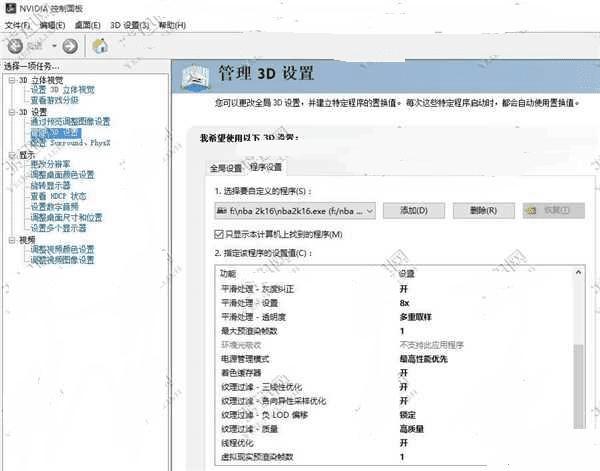Click the settings list scroll-up arrow
Screen dimensions: 600x471
point(579,272)
